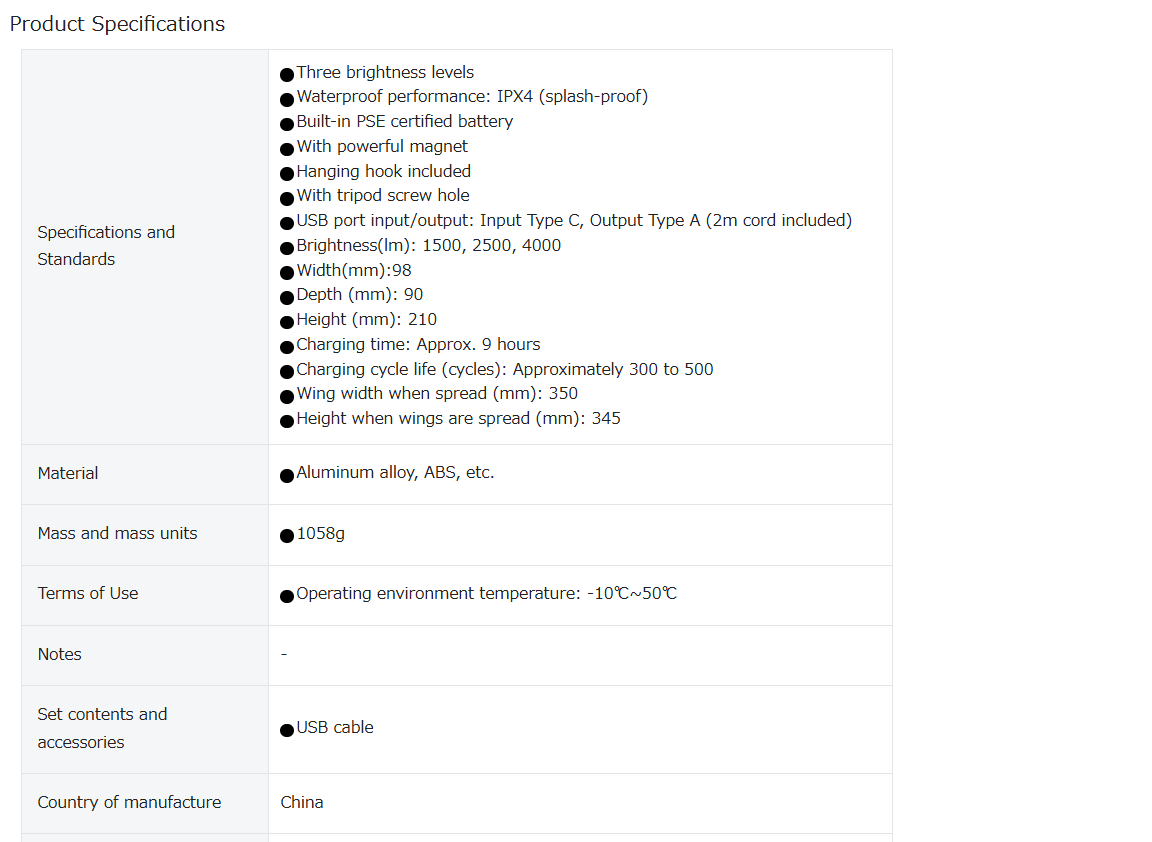Click the 'Built-in PSE certified battery' line
1152x842 pixels.
[x=404, y=122]
